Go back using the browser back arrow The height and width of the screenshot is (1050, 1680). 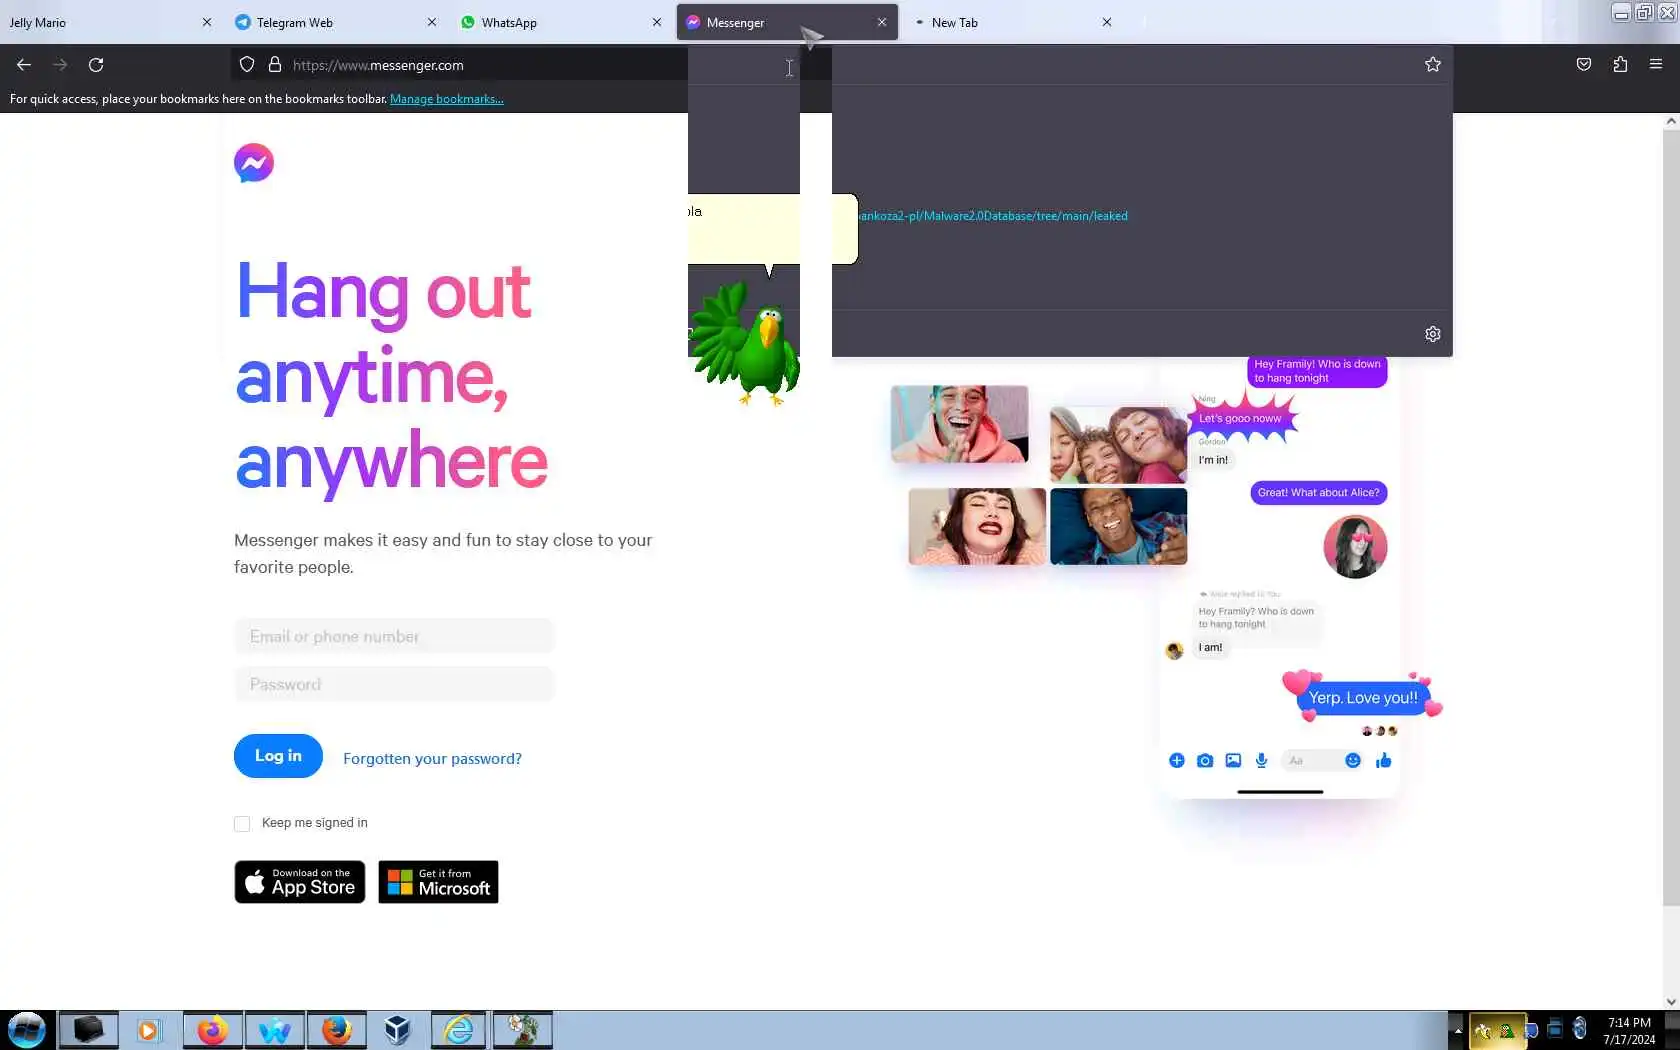[x=24, y=65]
